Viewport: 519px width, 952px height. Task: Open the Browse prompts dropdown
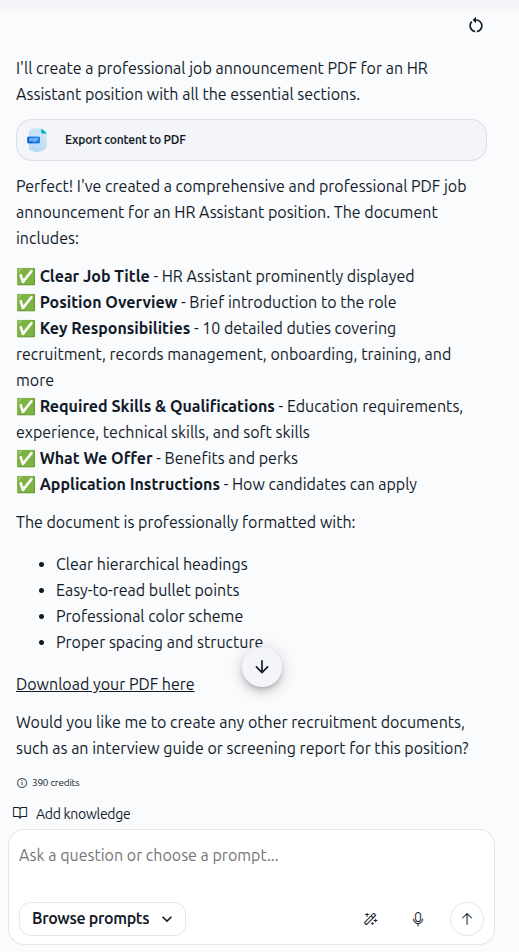103,919
